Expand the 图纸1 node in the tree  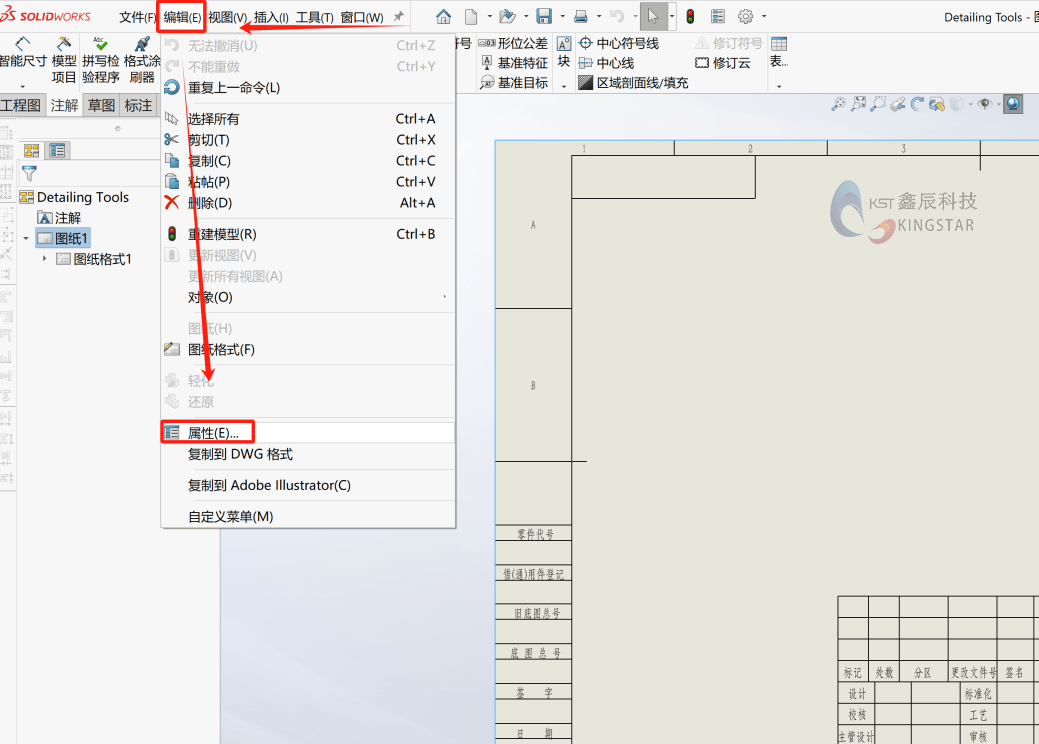coord(24,237)
